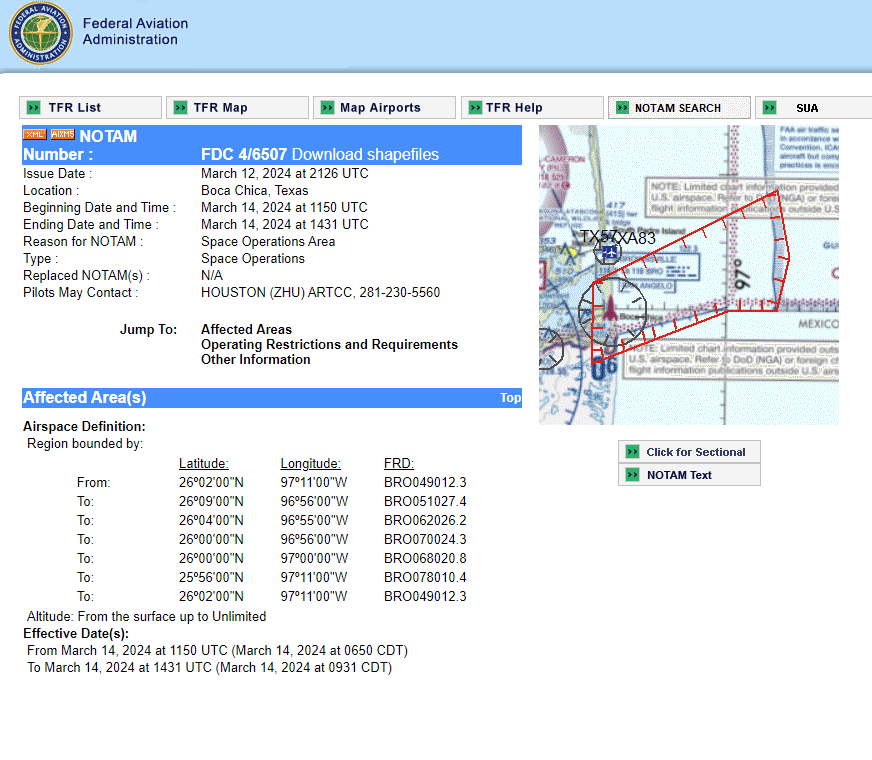Click the 'Longitude:' column header
Image resolution: width=872 pixels, height=760 pixels.
coord(310,463)
